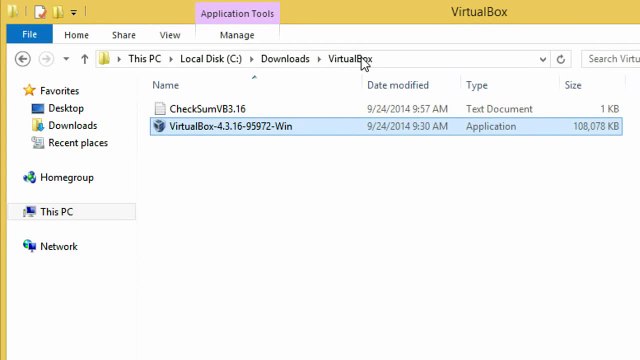Click the Desktop icon in Favorites

click(x=38, y=108)
